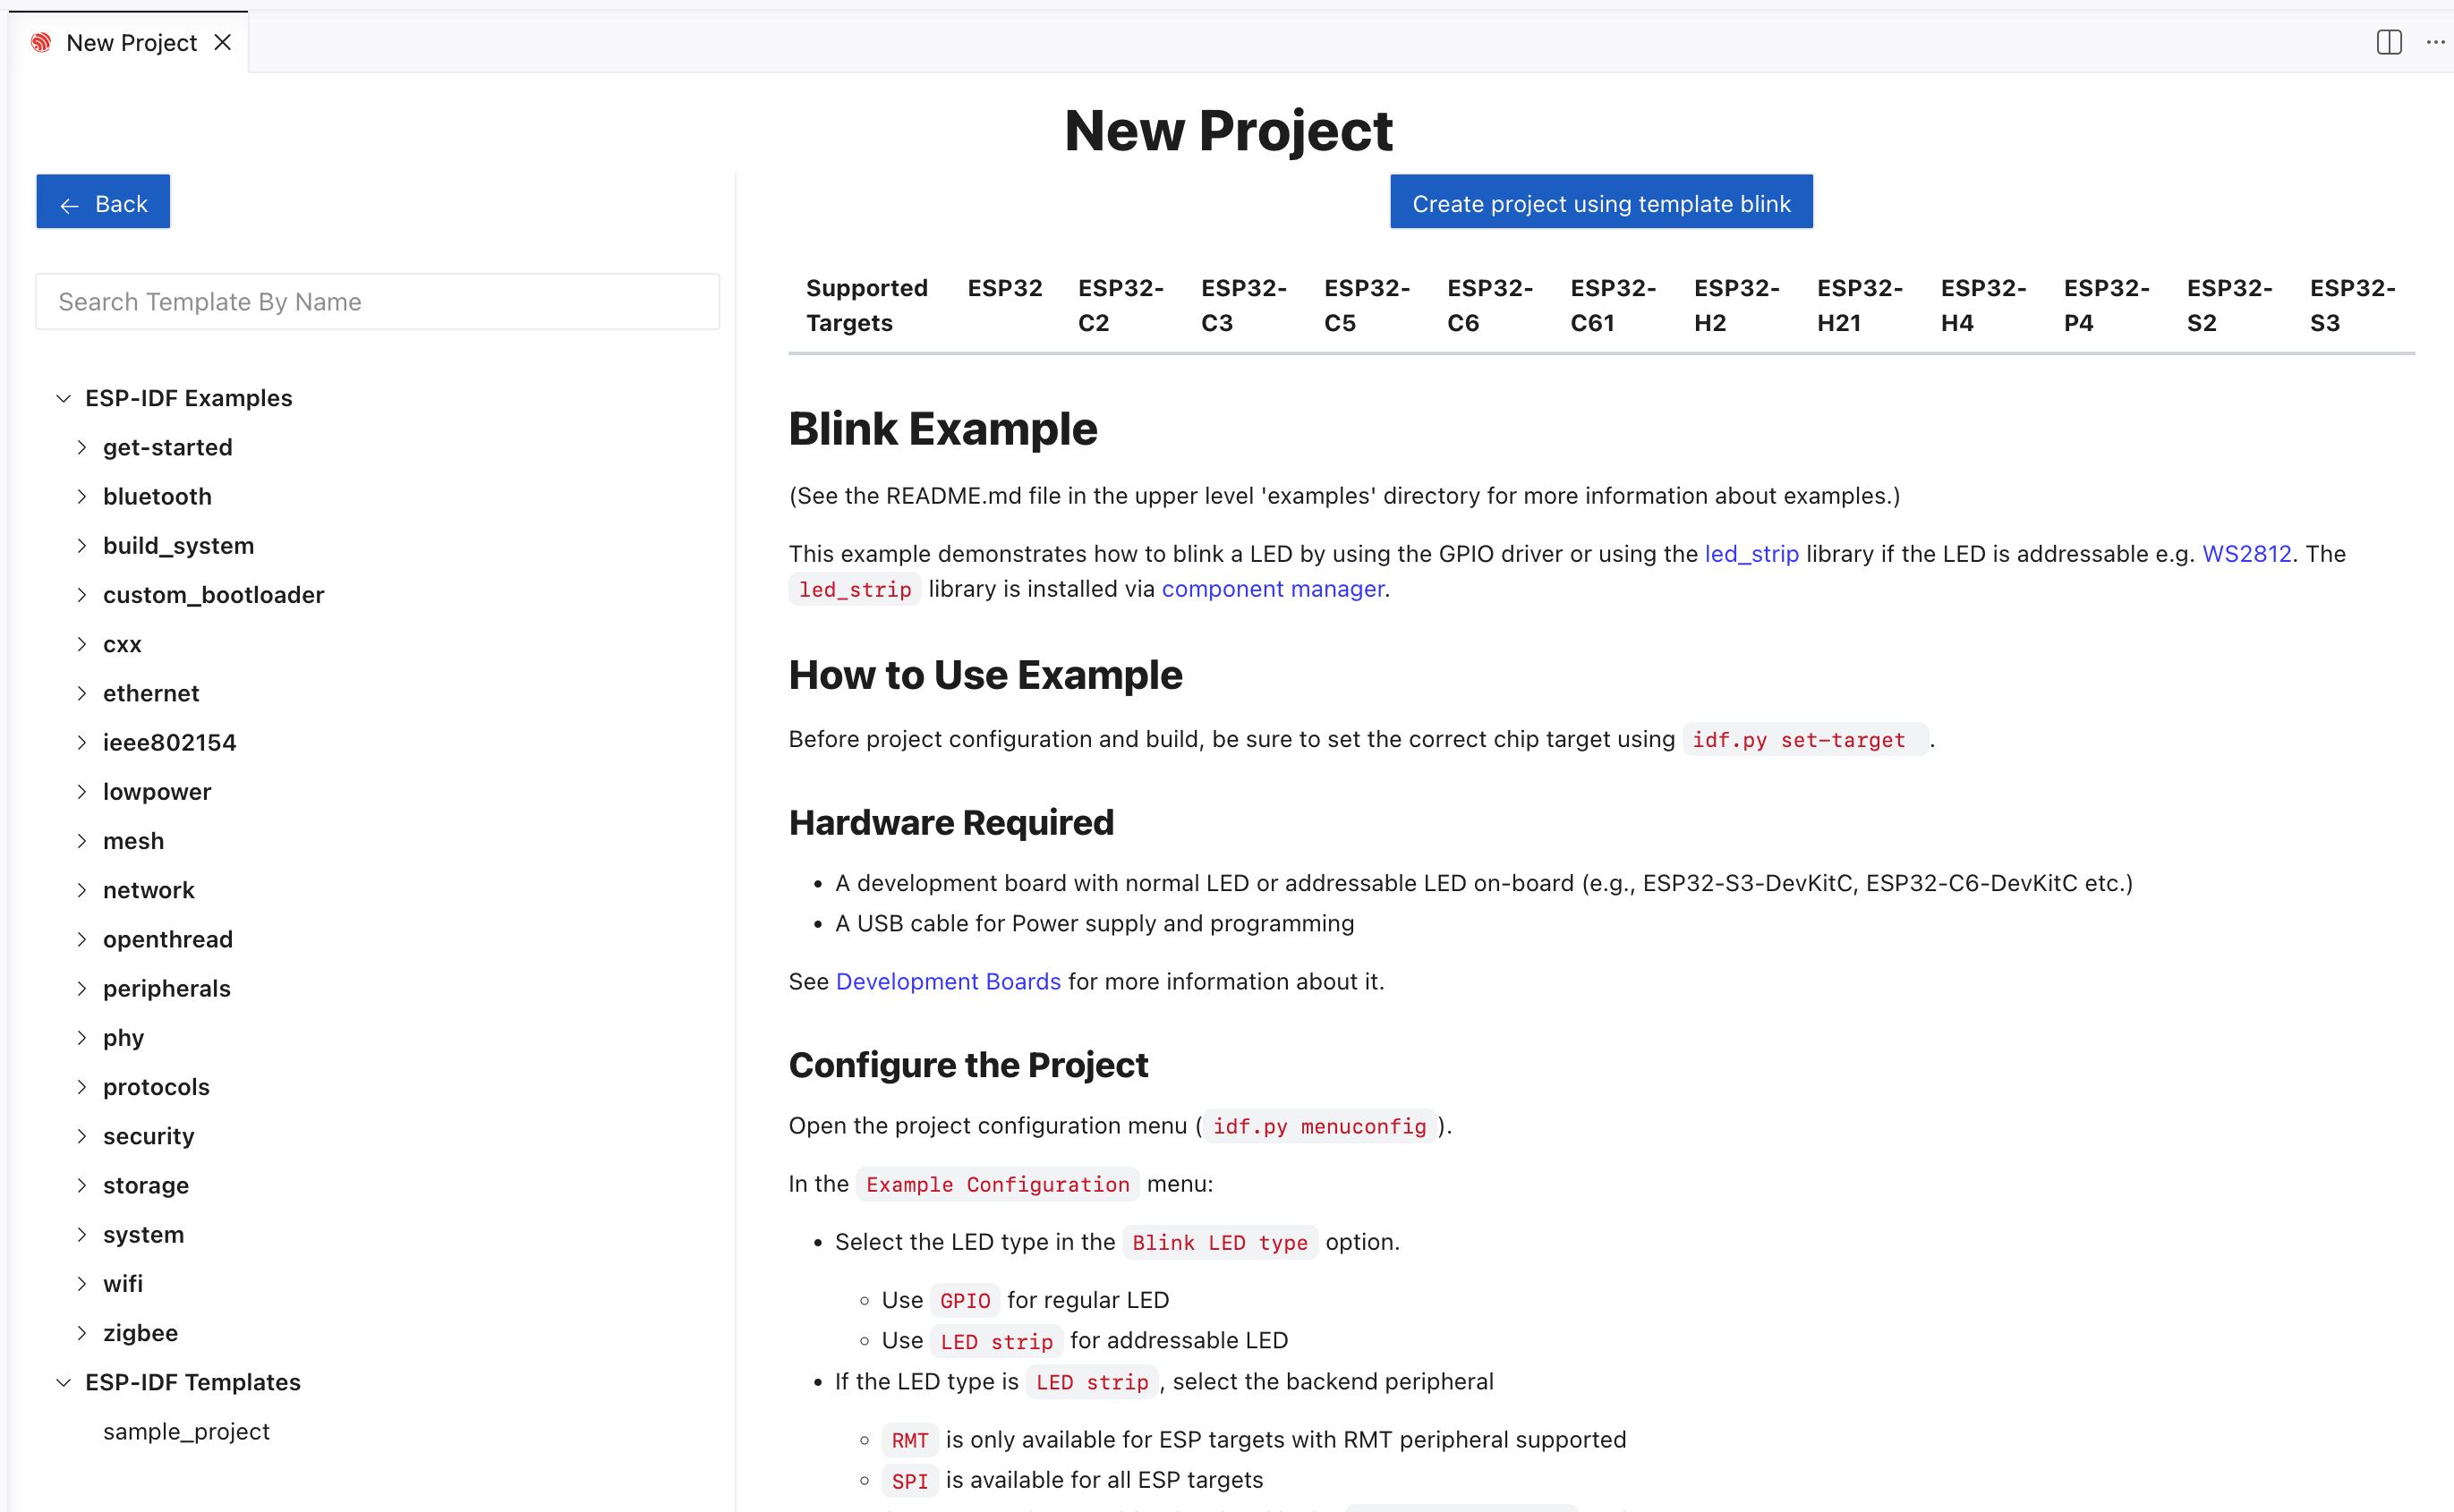
Task: Expand the bluetooth examples folder
Action: pyautogui.click(x=82, y=496)
